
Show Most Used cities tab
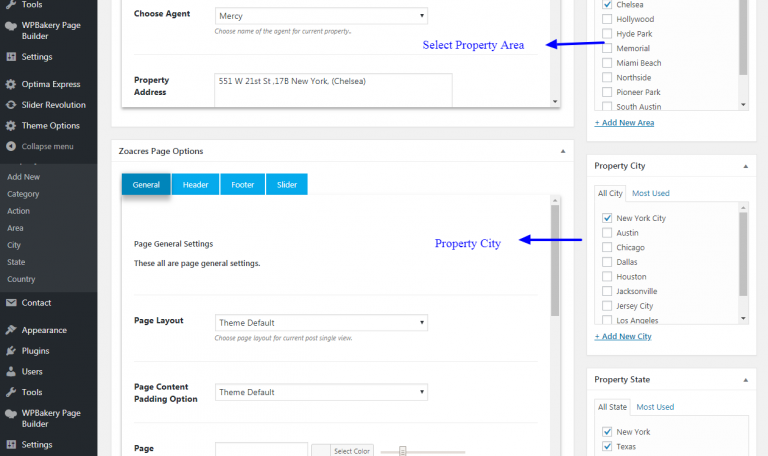tap(650, 193)
